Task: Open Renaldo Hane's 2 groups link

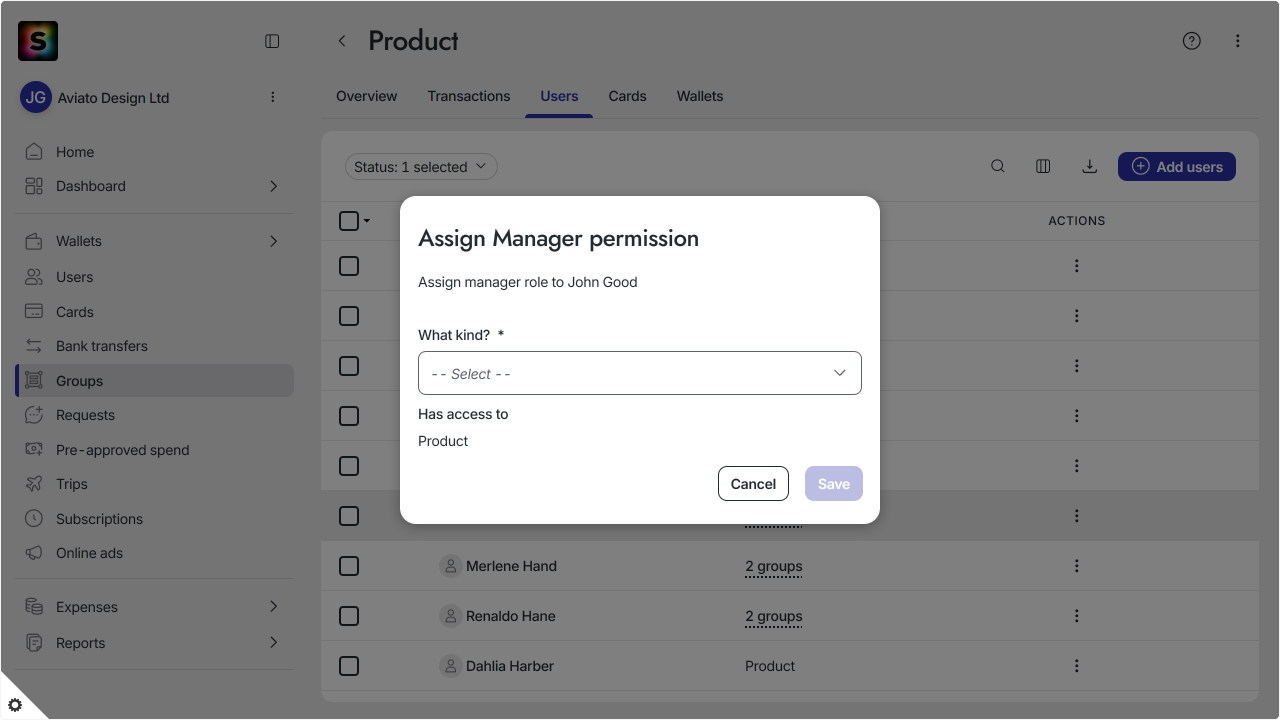Action: tap(774, 616)
